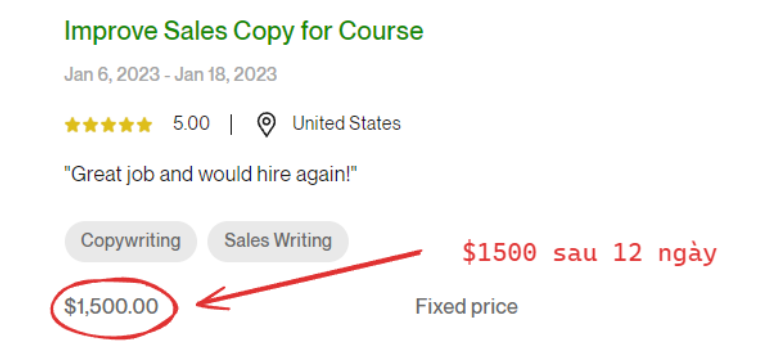The image size is (759, 361).
Task: Click the red hand-drawn circle outline
Action: (114, 279)
